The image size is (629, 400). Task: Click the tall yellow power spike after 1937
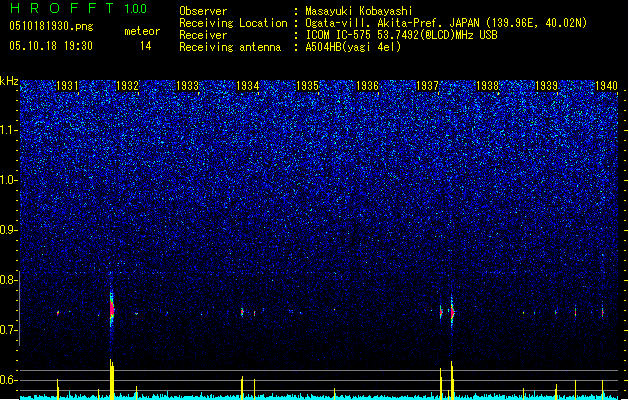point(452,380)
